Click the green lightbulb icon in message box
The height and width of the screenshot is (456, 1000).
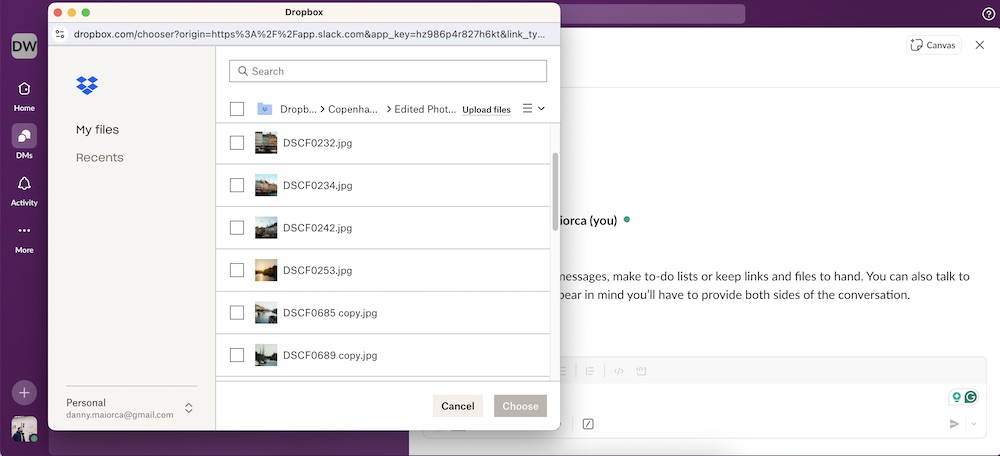(x=956, y=397)
